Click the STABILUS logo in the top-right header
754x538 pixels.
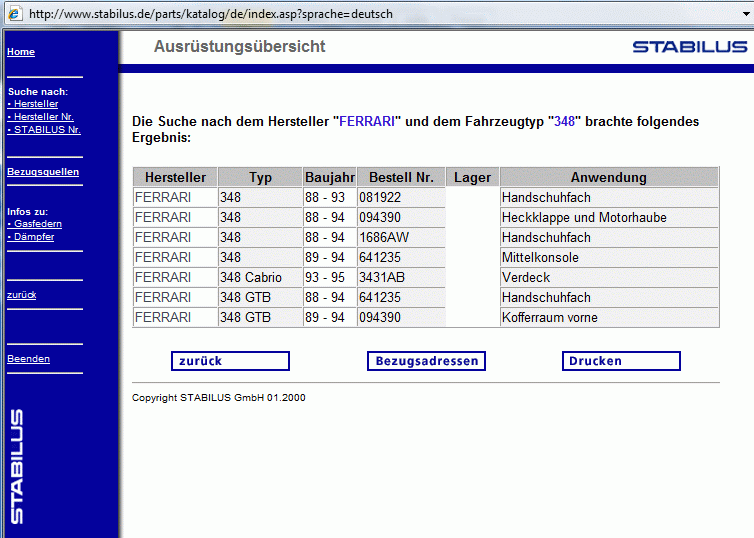689,47
